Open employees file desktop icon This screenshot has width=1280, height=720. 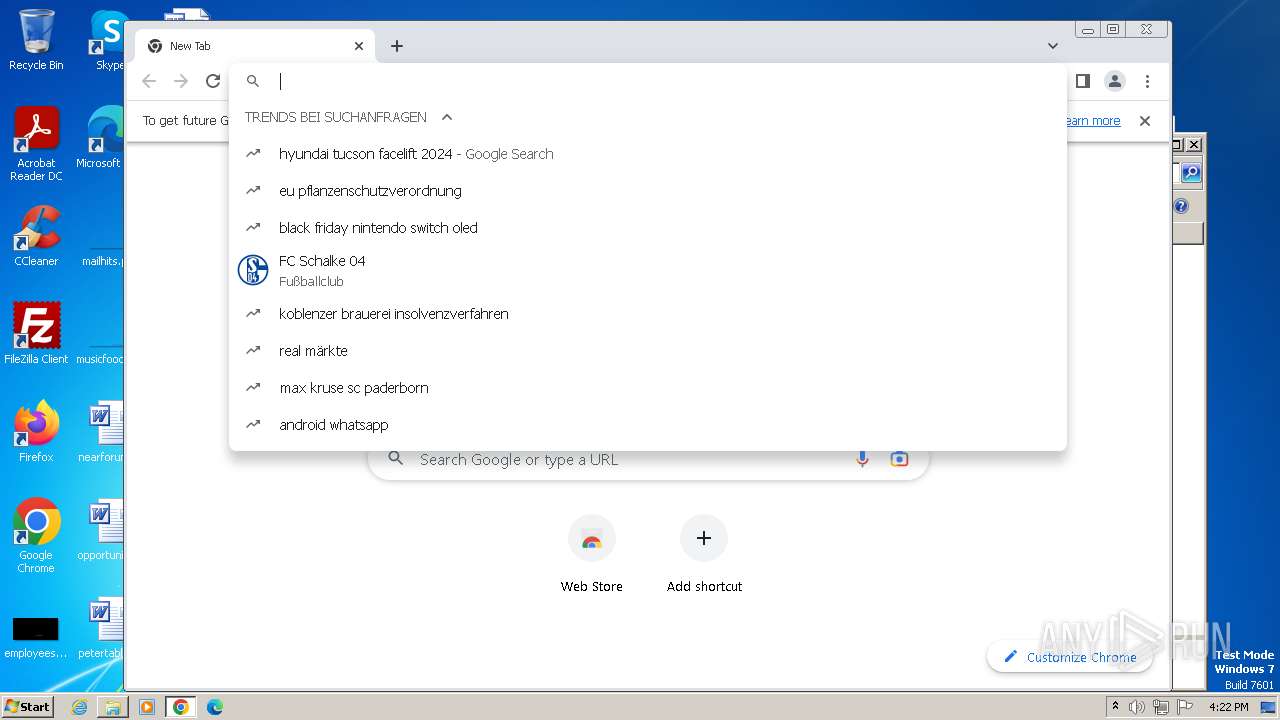tap(36, 638)
